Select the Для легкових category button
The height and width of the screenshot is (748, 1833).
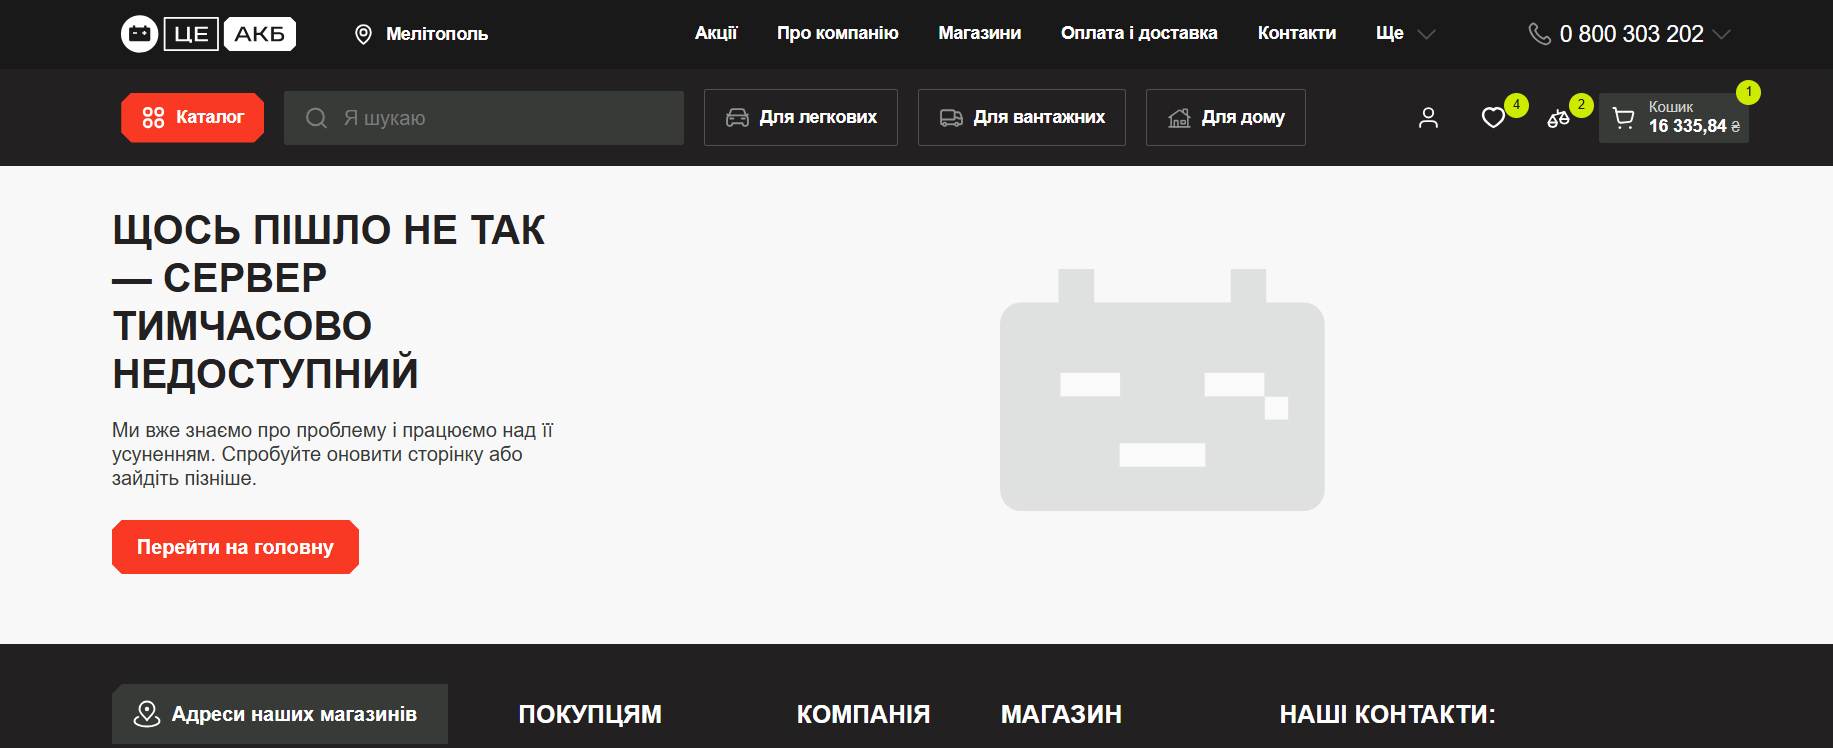(801, 118)
